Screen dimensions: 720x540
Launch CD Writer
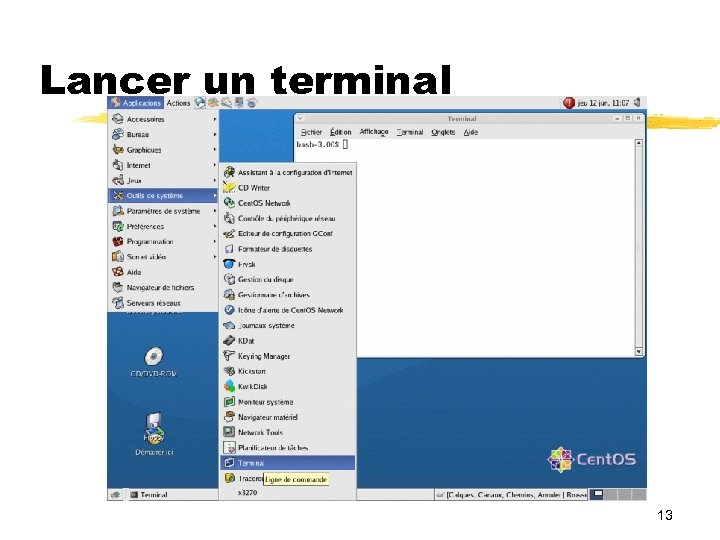pos(288,188)
